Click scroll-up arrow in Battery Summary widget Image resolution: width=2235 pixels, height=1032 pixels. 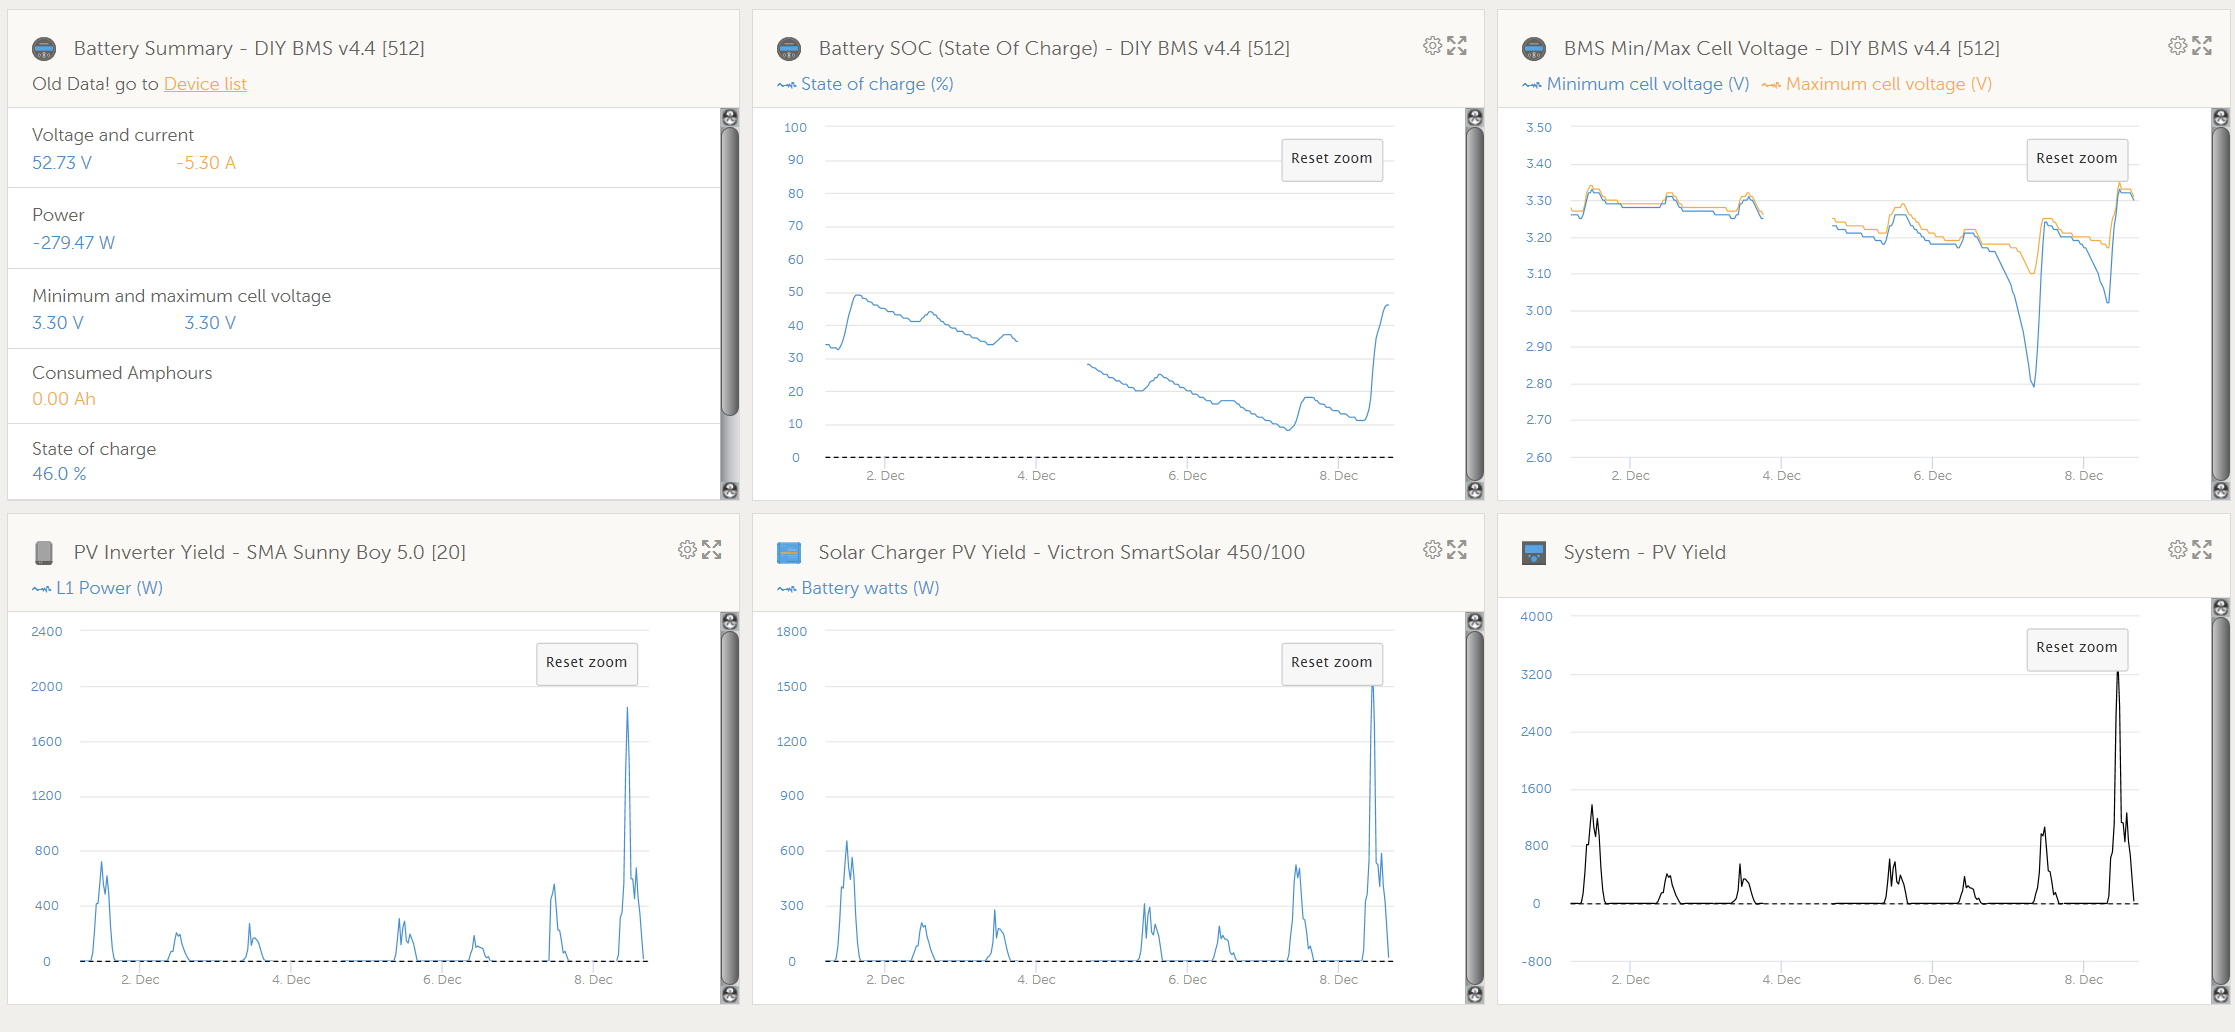click(x=730, y=118)
